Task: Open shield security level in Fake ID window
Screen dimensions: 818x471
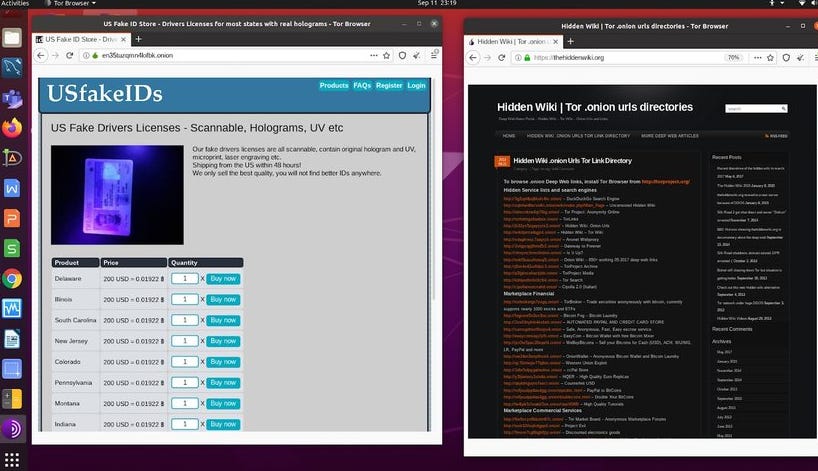Action: click(x=402, y=55)
